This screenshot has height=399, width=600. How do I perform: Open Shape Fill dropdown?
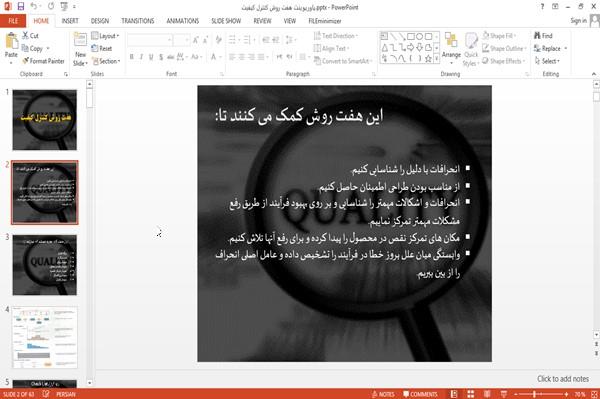coord(499,36)
